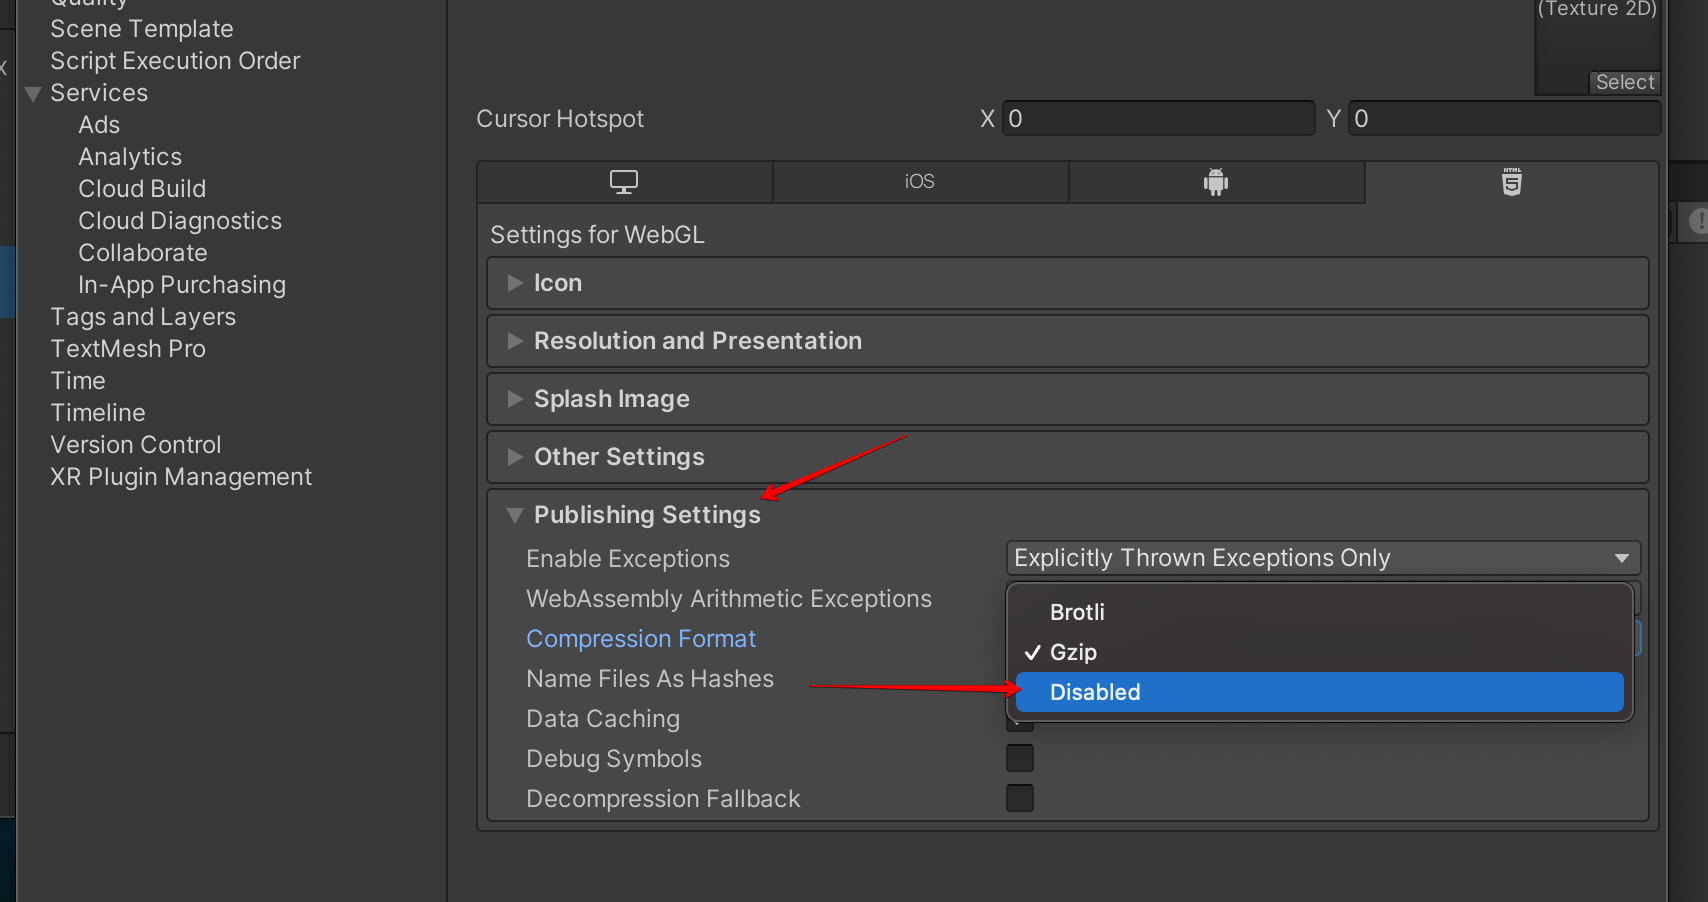Switch to the desktop monitor platform tab

tap(625, 182)
